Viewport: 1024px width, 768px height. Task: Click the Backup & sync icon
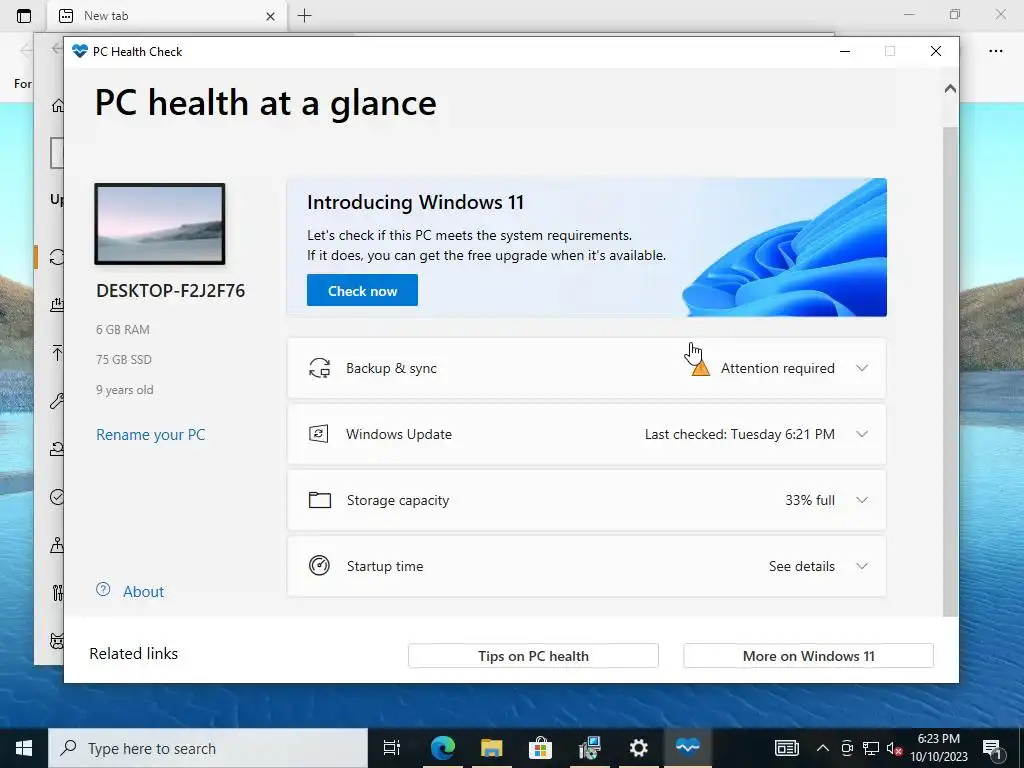[x=319, y=368]
